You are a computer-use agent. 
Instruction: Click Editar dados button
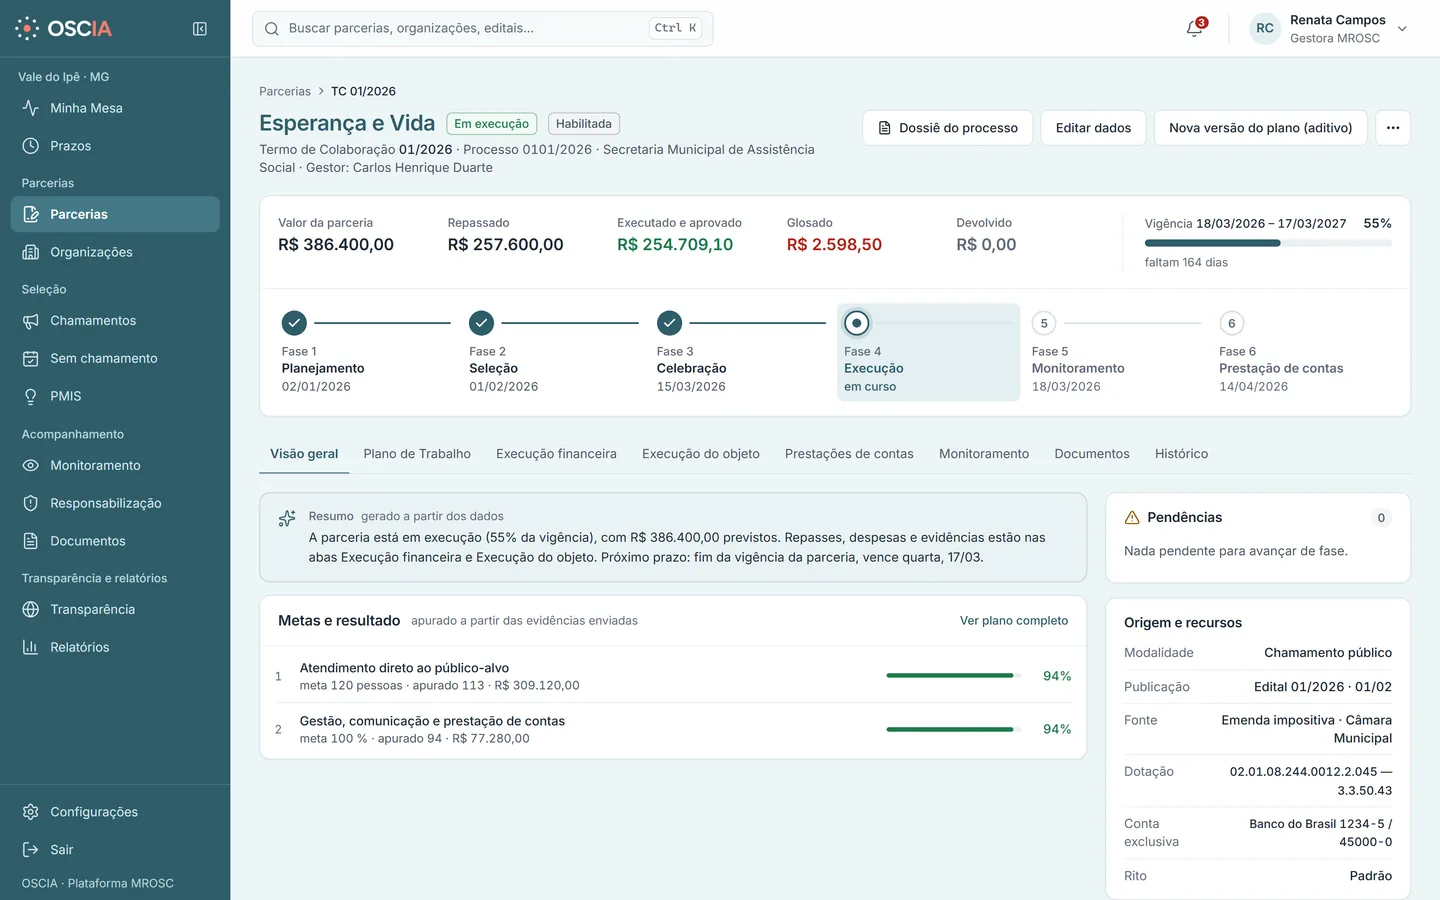(x=1093, y=128)
